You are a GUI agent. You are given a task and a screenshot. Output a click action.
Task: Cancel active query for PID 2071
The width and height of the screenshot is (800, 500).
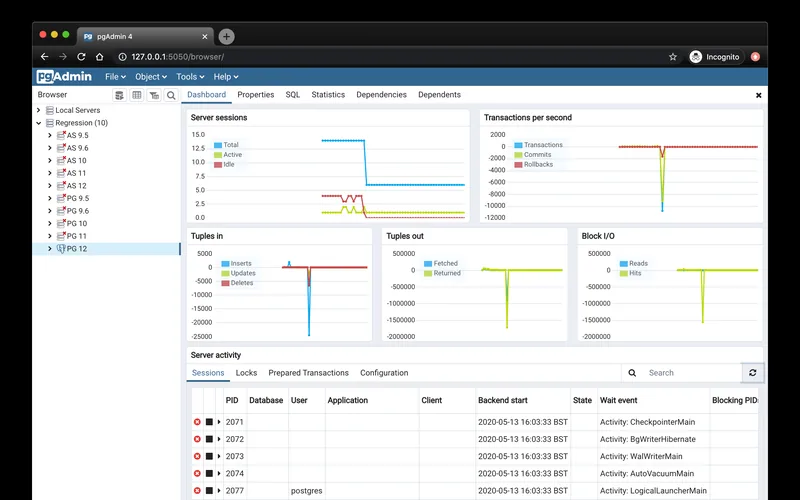click(x=209, y=422)
